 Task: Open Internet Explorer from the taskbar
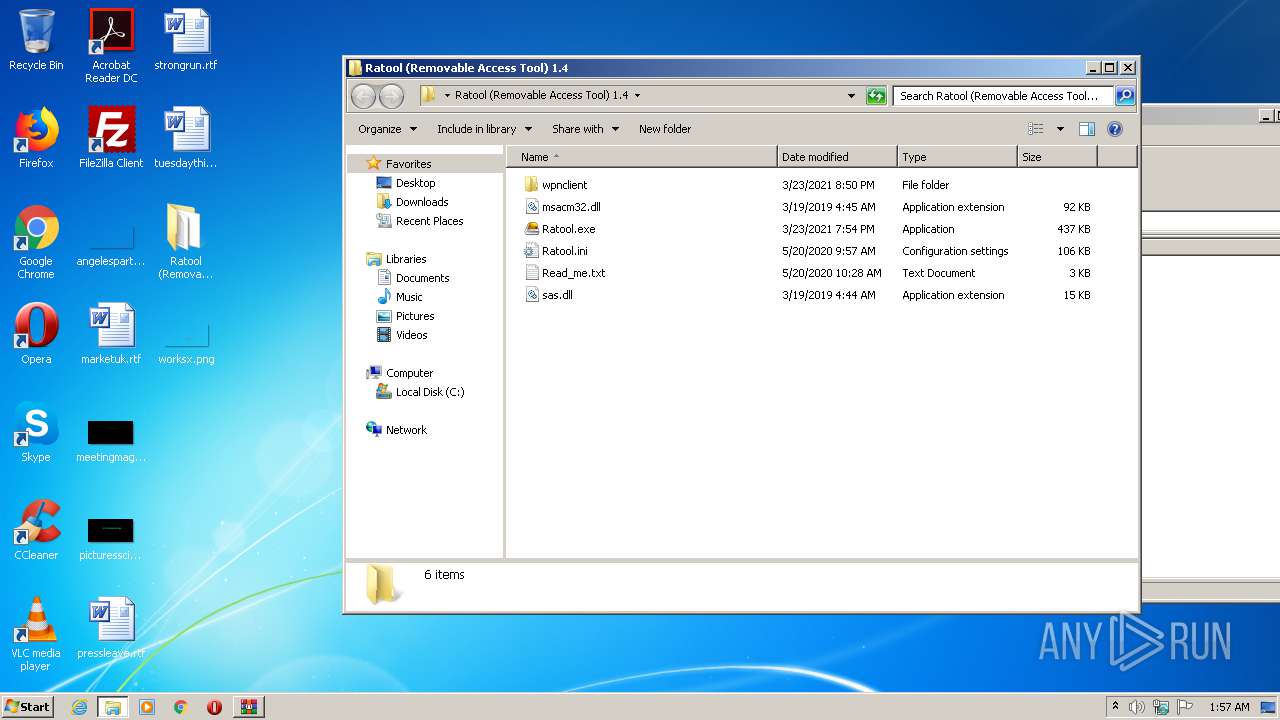[x=80, y=707]
